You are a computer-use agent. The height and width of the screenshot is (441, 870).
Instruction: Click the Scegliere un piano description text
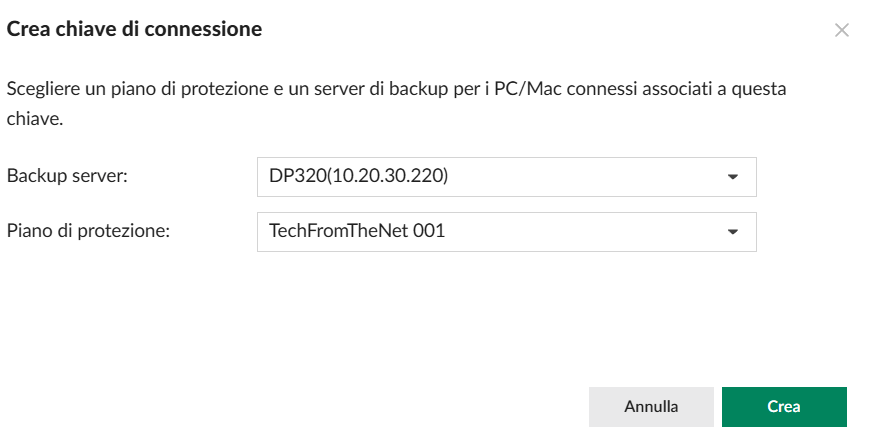(396, 88)
